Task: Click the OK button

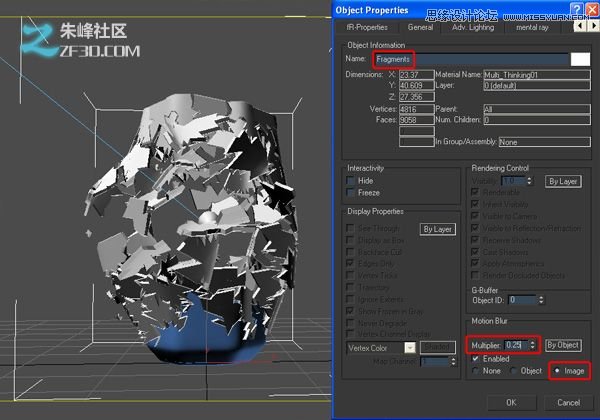Action: [x=511, y=402]
